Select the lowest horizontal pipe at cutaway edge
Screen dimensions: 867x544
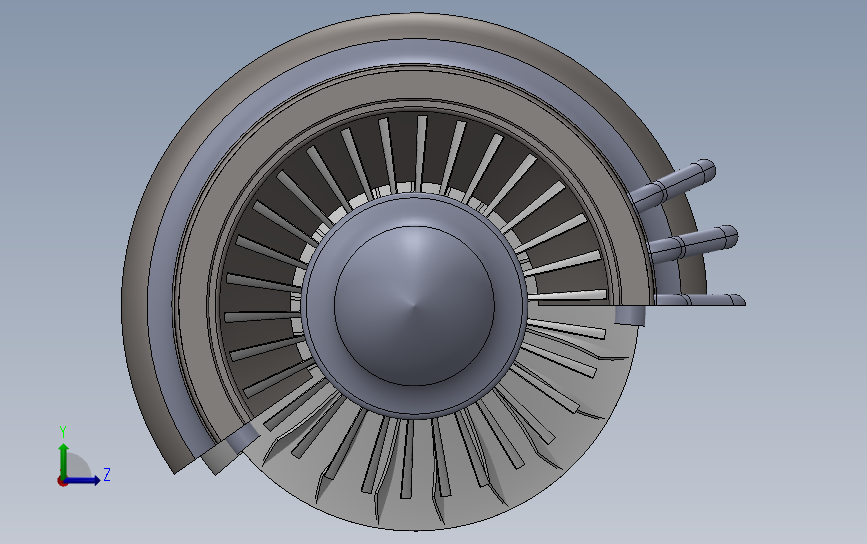[x=700, y=300]
